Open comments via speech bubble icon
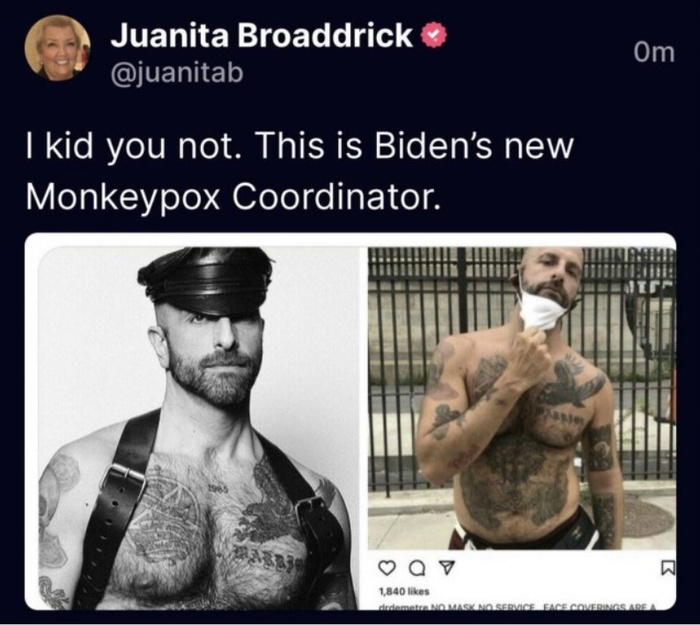Screen dimensions: 700x625 [x=417, y=568]
